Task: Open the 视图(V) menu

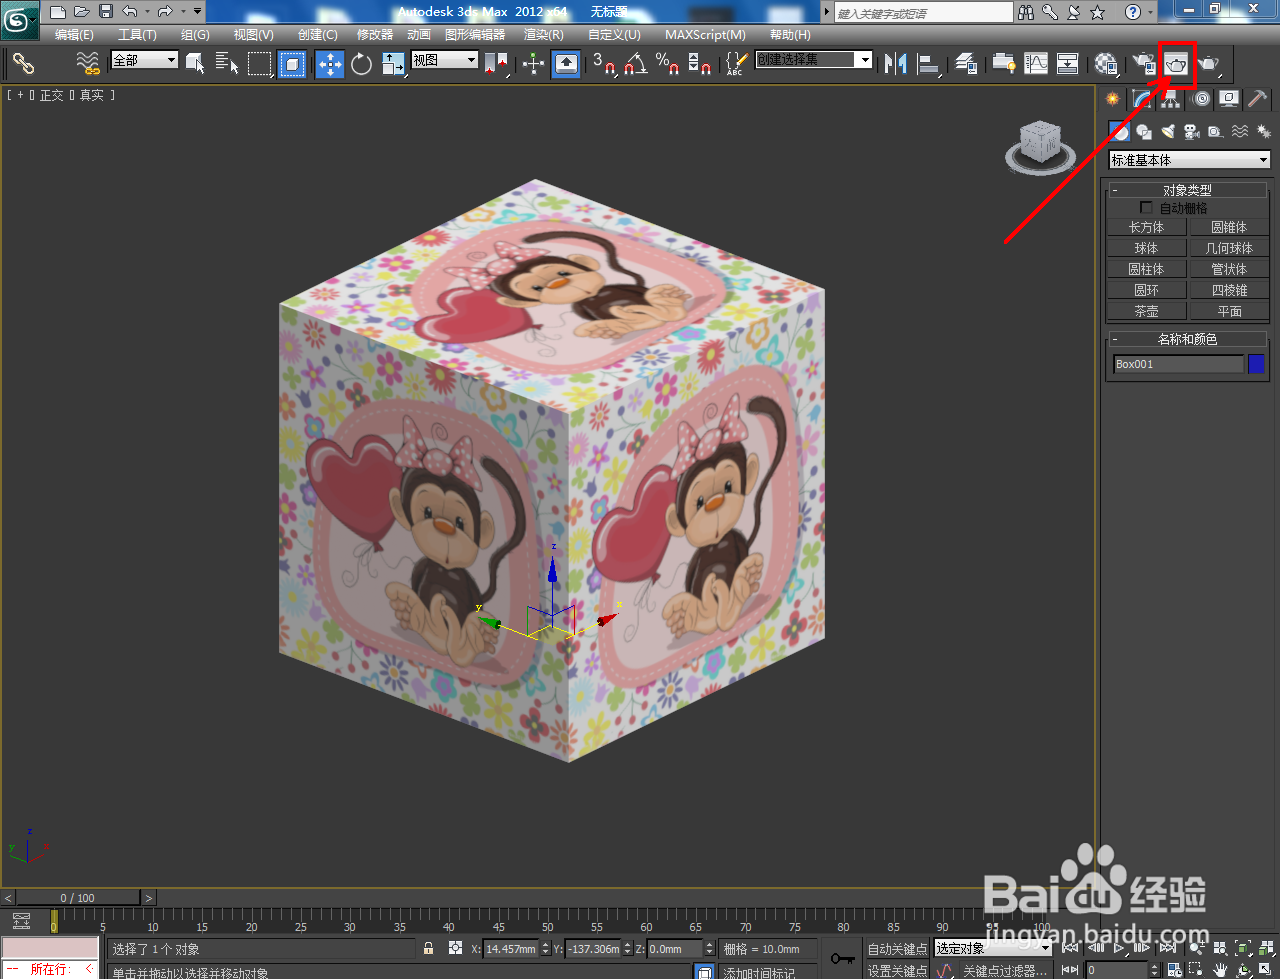Action: coord(254,35)
